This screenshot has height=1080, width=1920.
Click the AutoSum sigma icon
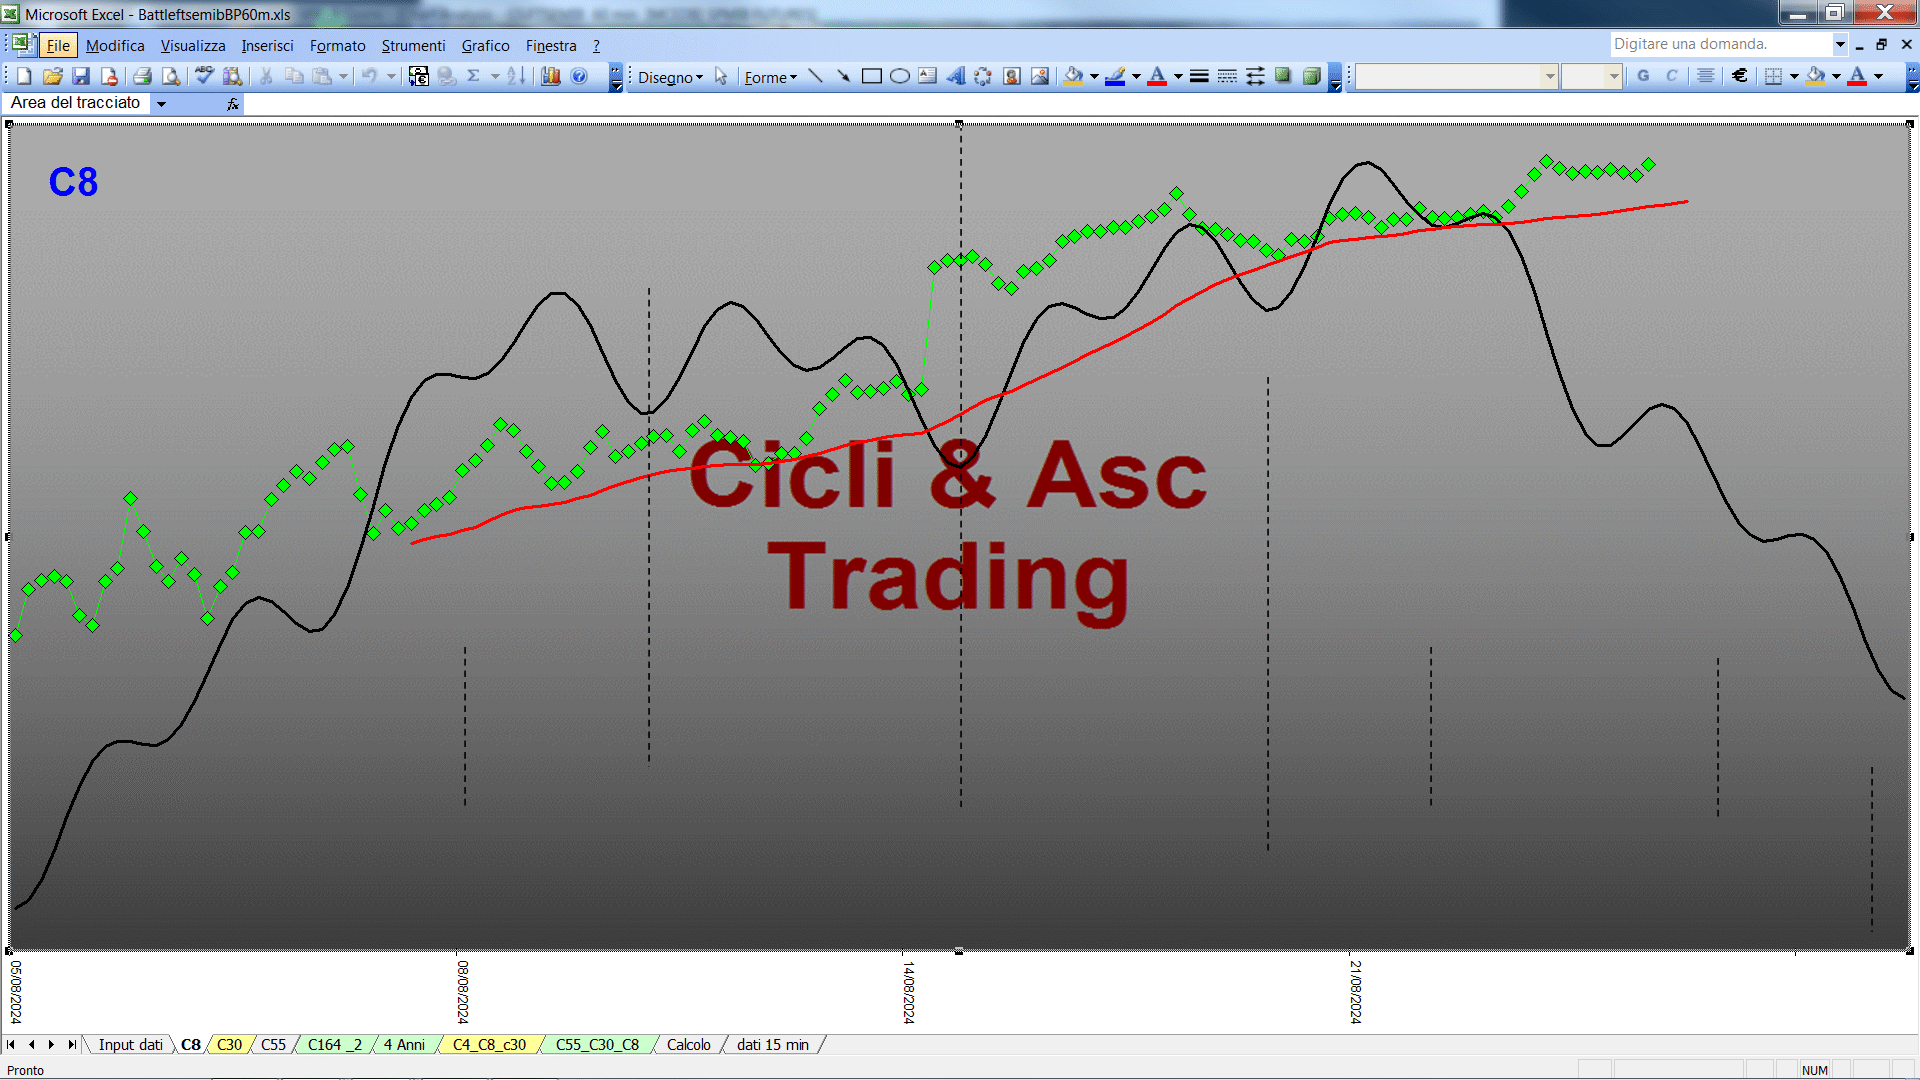point(474,76)
